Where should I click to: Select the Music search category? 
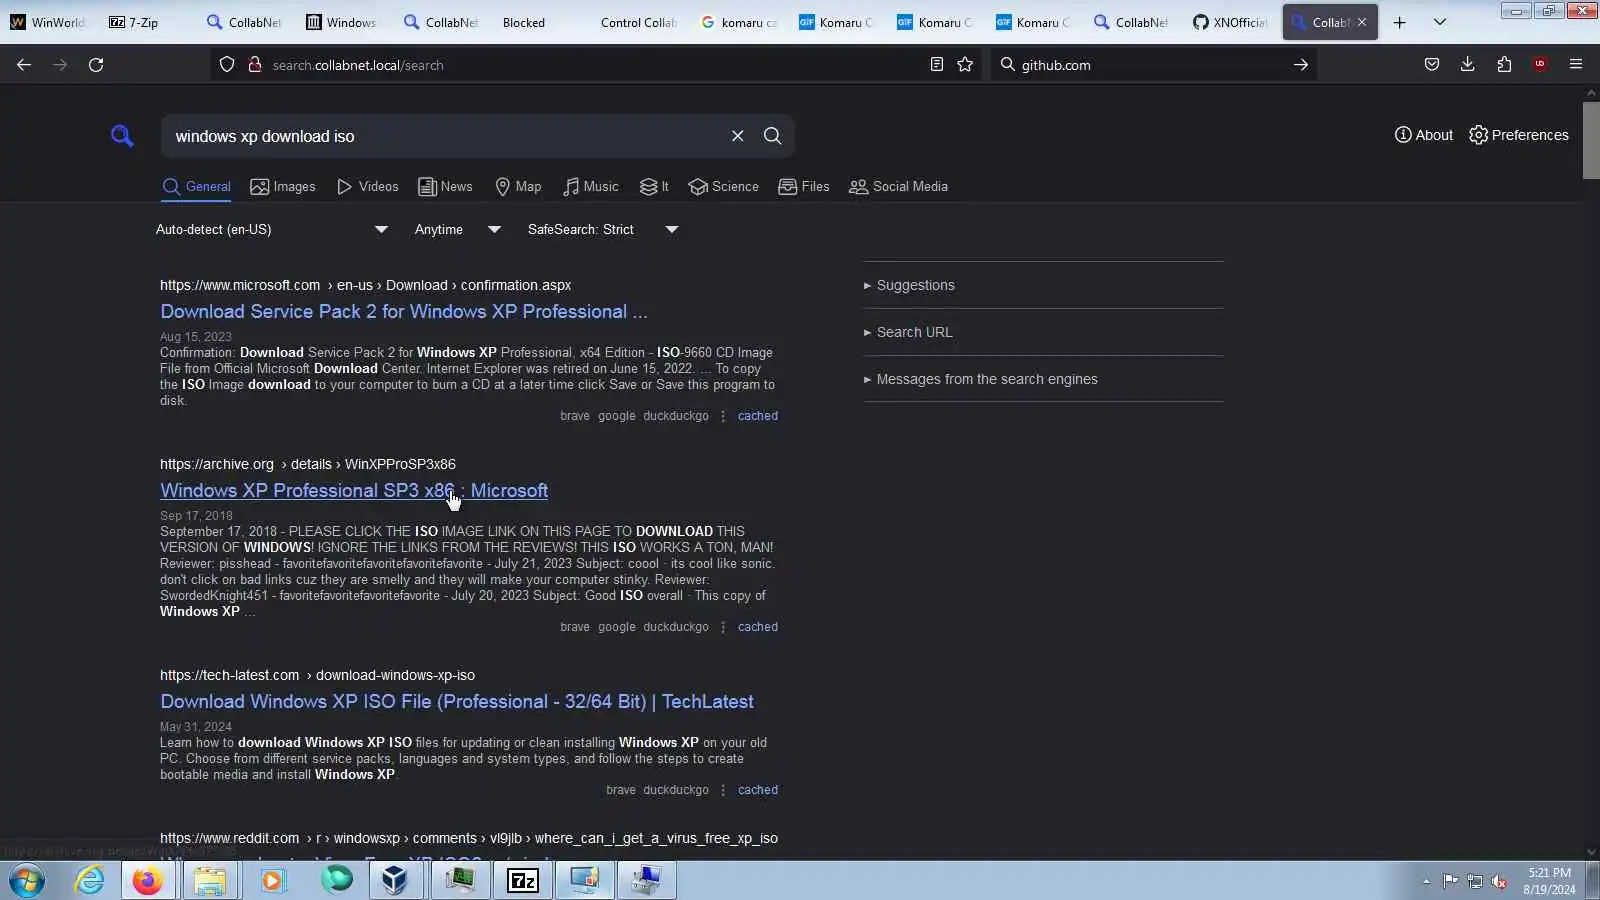coord(590,187)
